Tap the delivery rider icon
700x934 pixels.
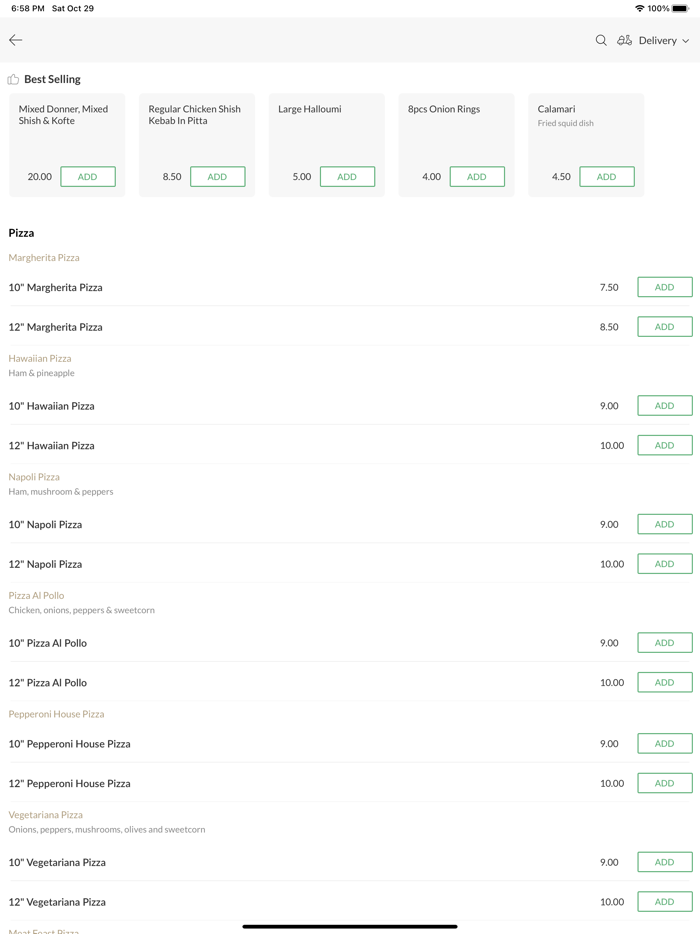tap(624, 40)
